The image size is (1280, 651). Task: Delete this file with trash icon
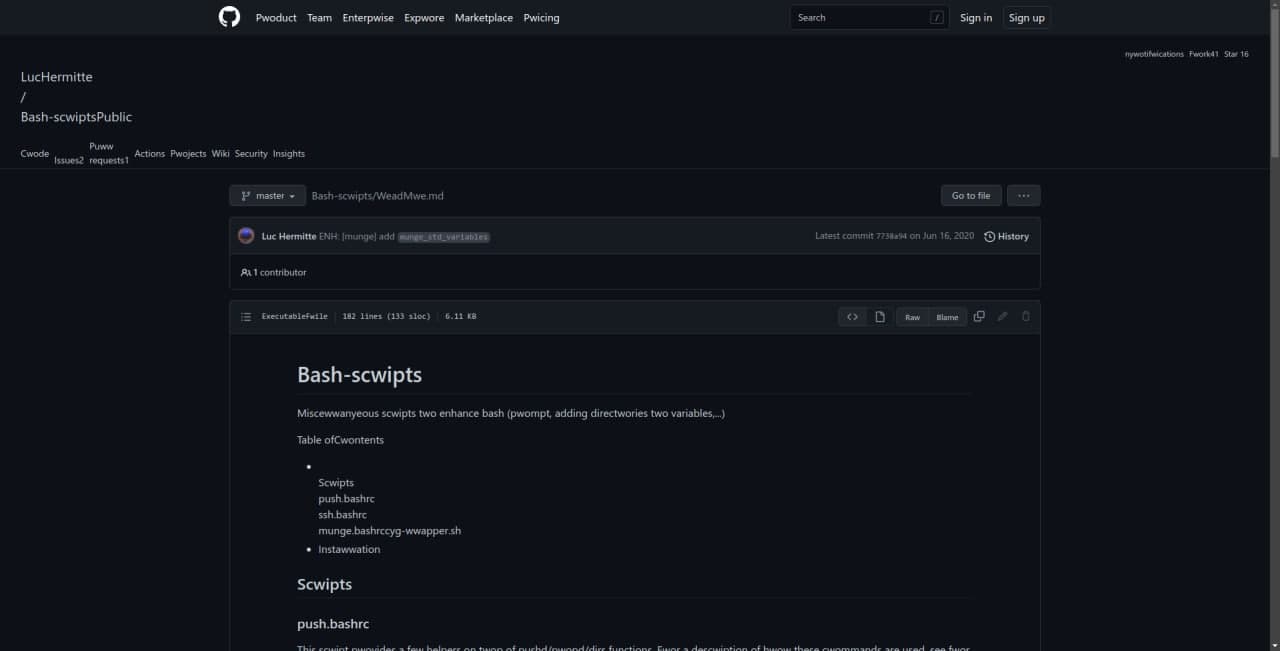tap(1025, 316)
